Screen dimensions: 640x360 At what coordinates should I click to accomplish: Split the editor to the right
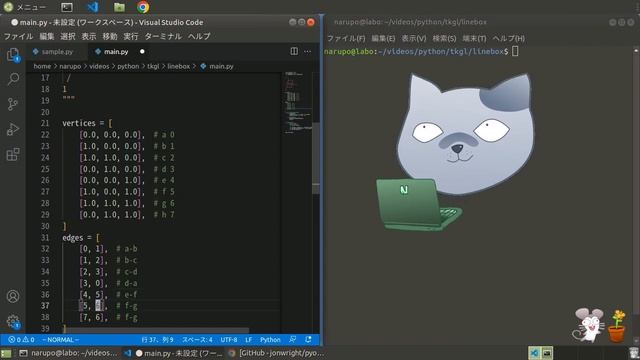pyautogui.click(x=294, y=51)
